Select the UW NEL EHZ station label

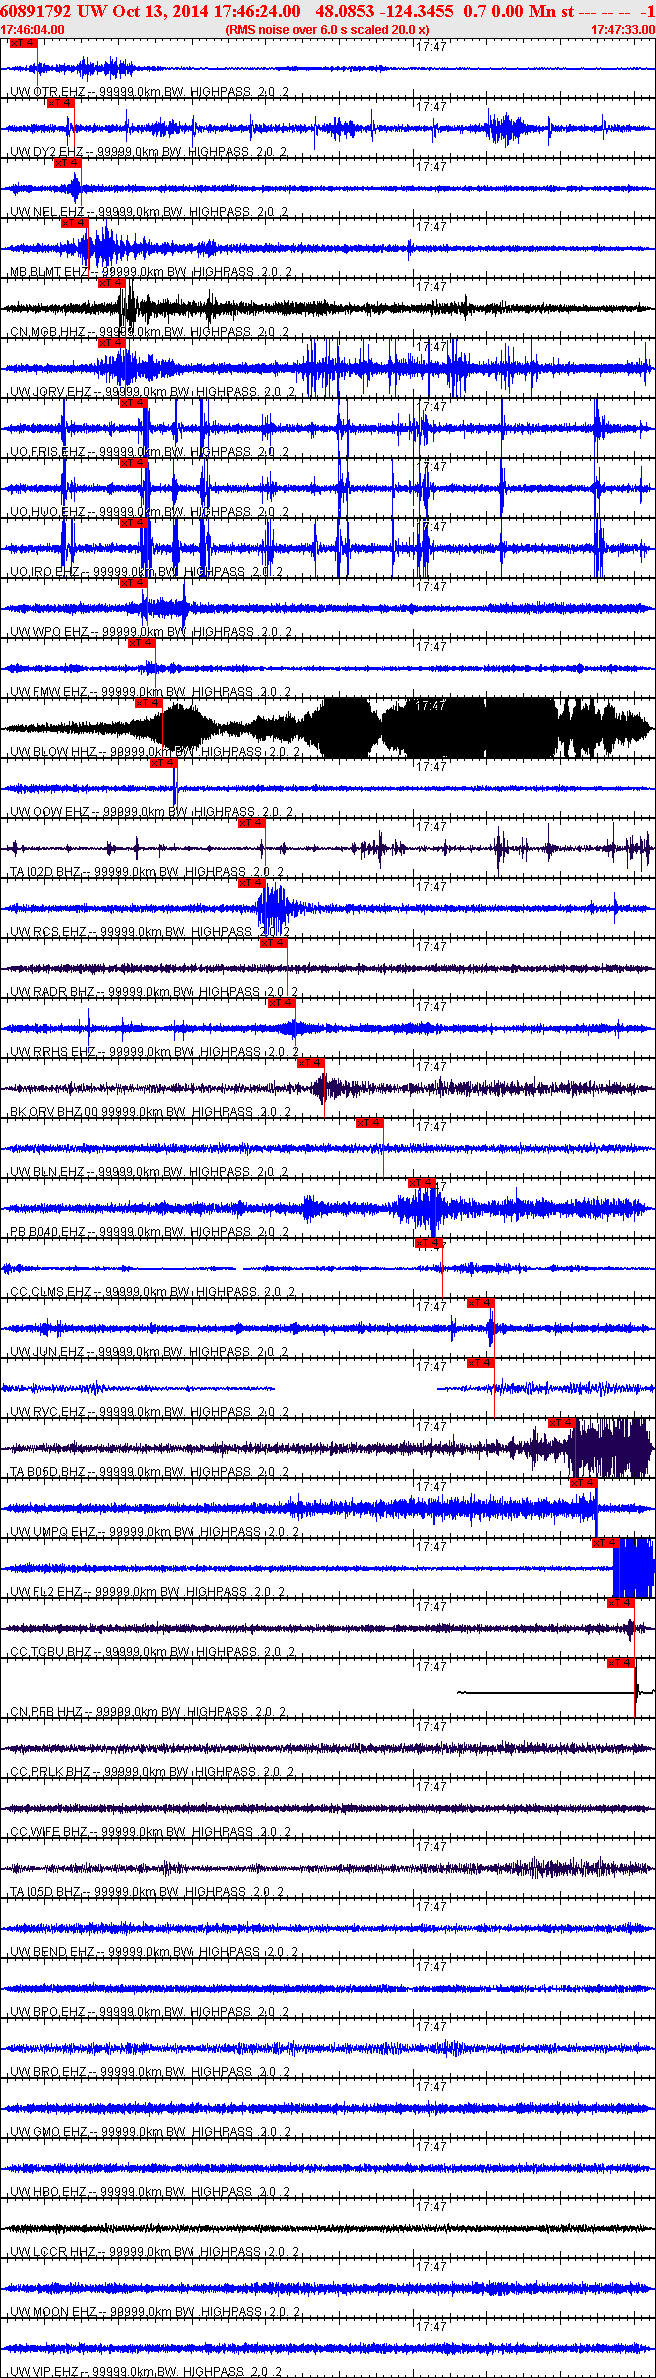pyautogui.click(x=47, y=212)
